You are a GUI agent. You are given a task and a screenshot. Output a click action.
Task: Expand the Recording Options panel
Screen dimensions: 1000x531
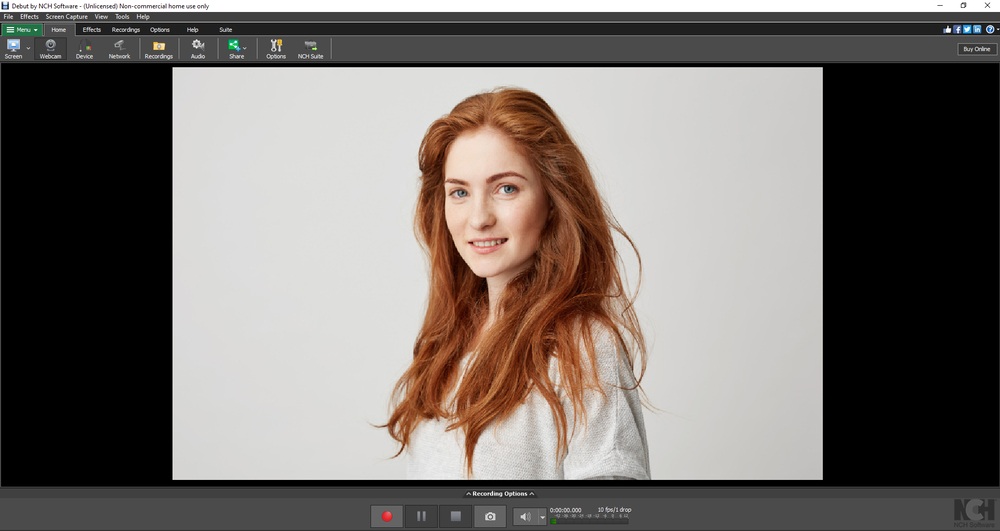(500, 493)
